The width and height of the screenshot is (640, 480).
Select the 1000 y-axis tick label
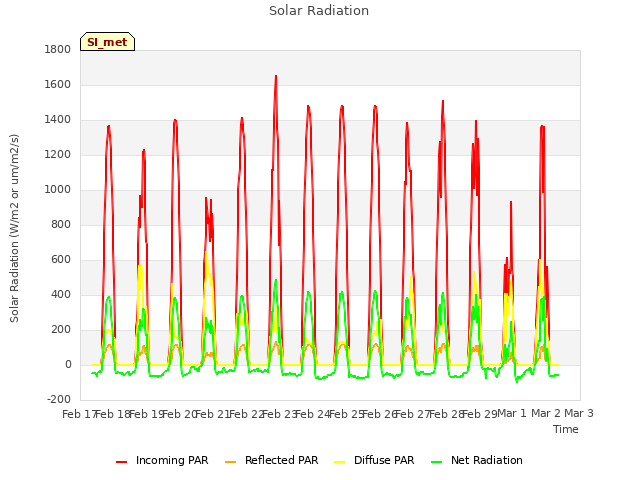(x=58, y=190)
